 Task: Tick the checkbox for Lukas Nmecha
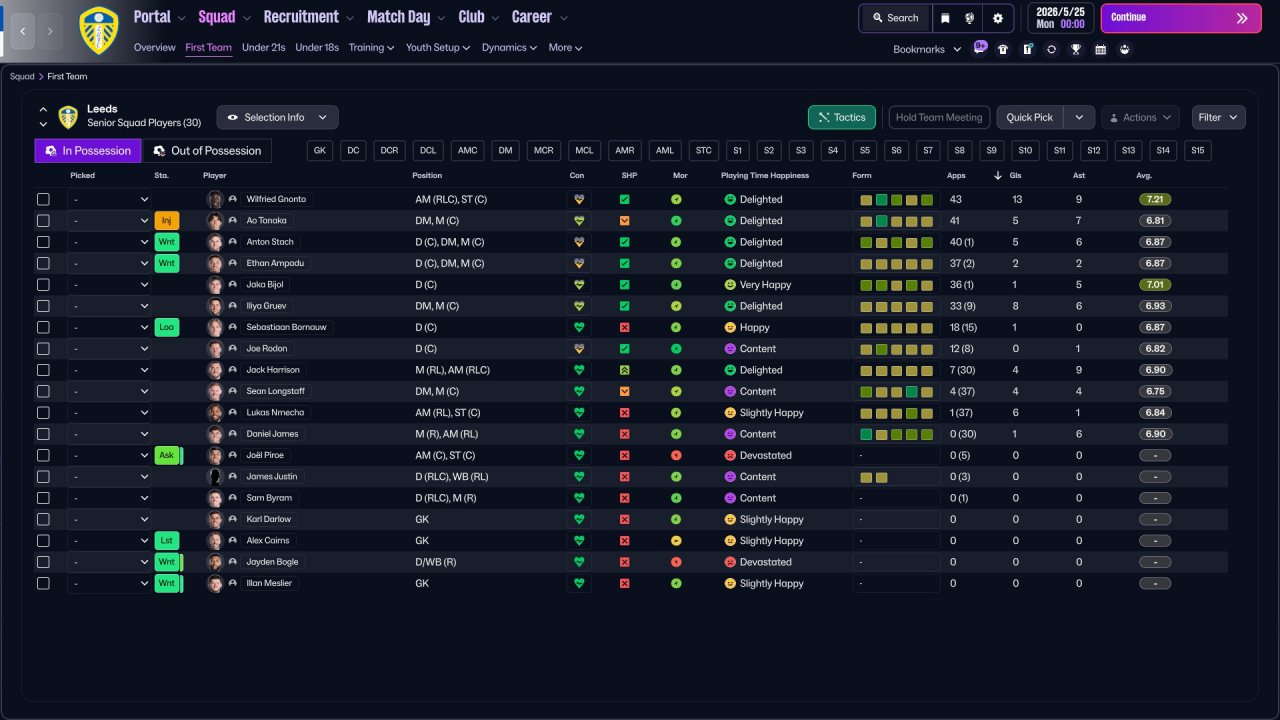[x=43, y=412]
